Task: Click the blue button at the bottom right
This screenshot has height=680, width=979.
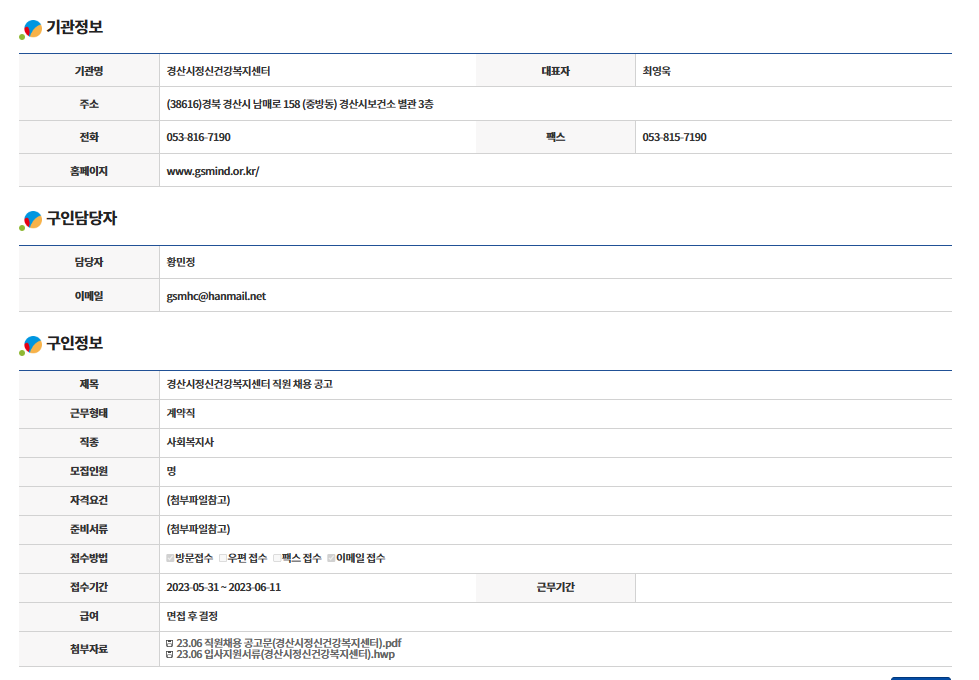Action: (920, 678)
